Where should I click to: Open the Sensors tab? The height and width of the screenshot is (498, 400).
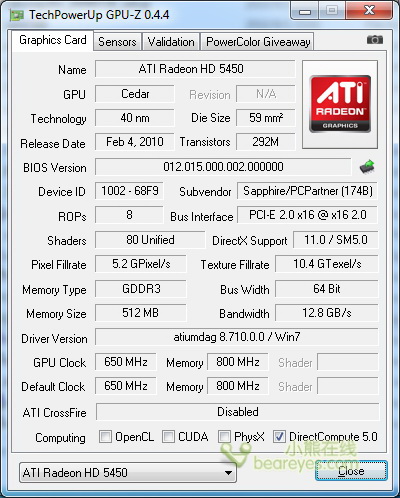(117, 42)
